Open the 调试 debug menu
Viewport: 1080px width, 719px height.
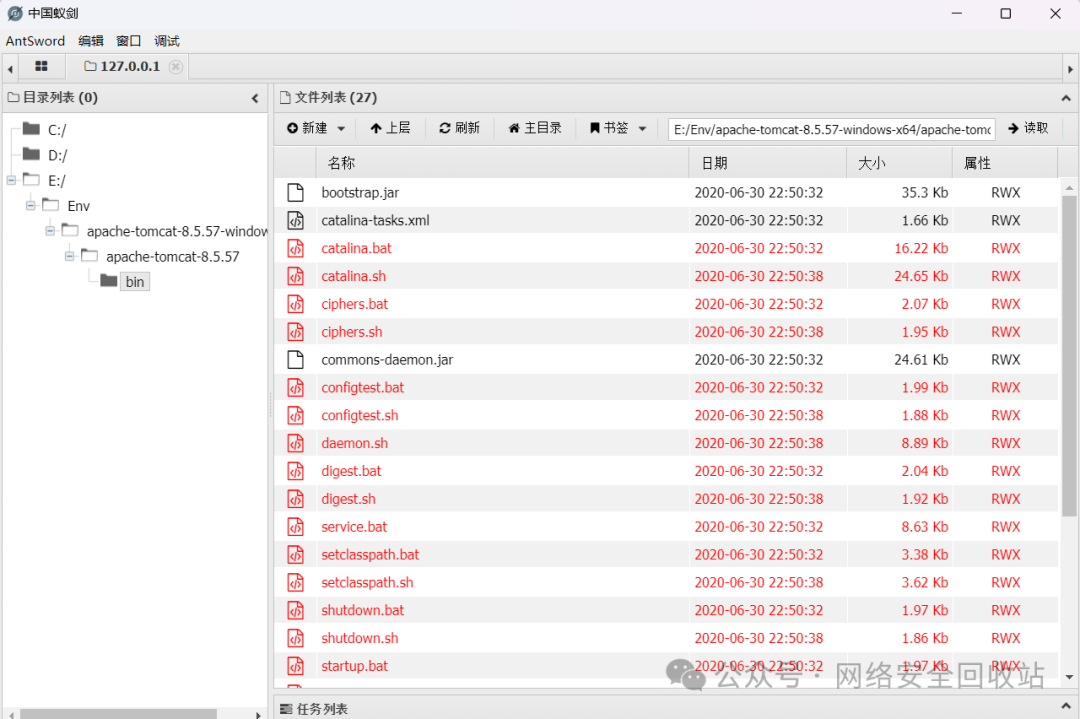(x=167, y=41)
